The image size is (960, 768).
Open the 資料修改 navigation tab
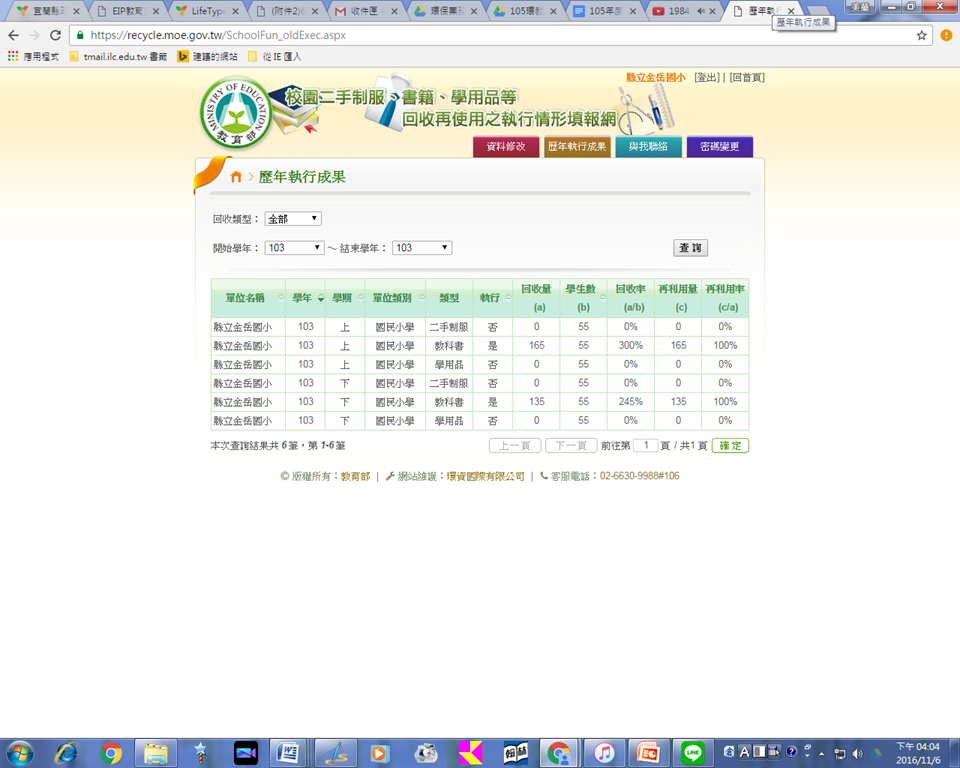(x=506, y=147)
